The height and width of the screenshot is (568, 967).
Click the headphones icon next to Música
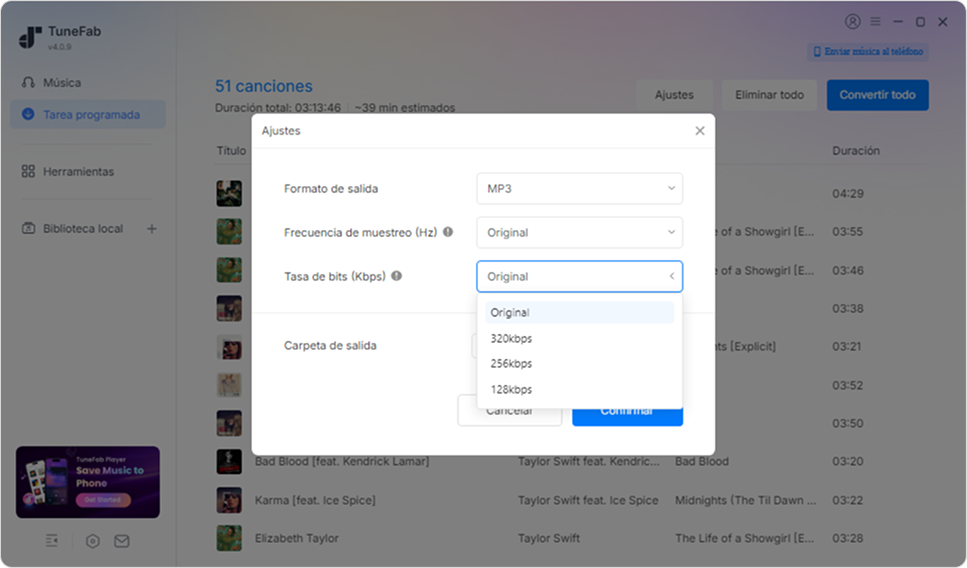(x=28, y=82)
